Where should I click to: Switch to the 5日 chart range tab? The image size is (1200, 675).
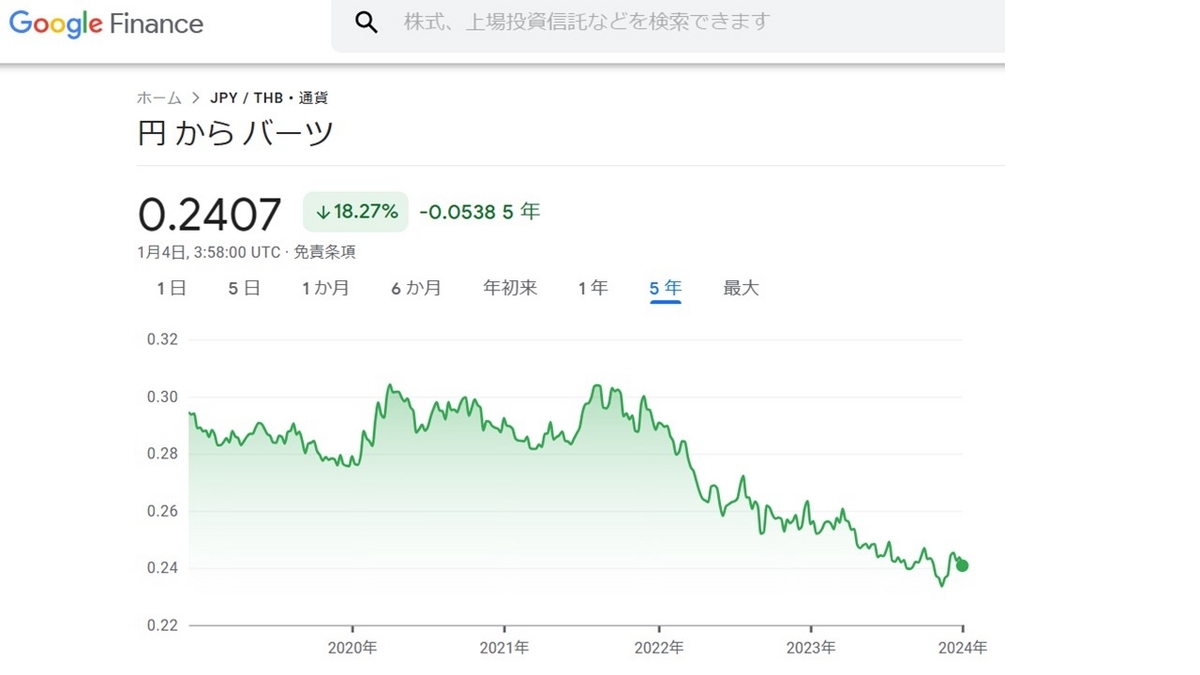[x=243, y=288]
